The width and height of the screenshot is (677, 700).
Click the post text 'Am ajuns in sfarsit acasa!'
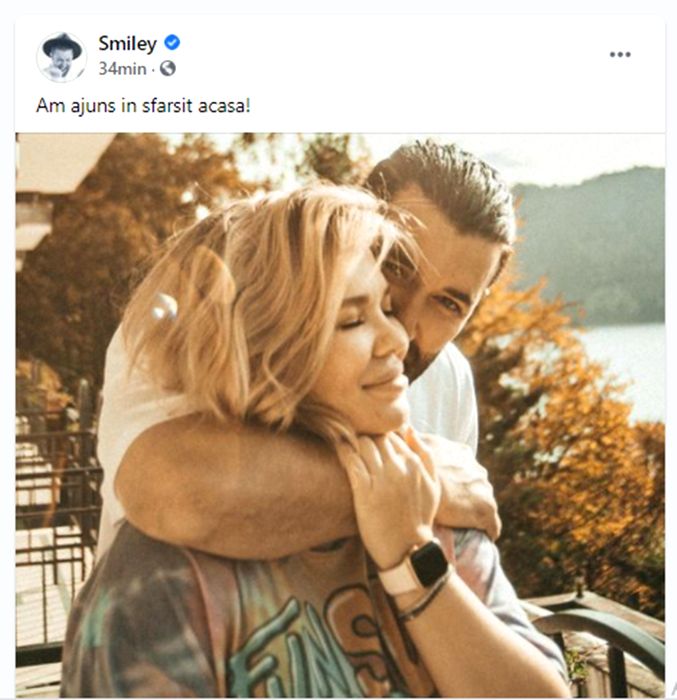[x=143, y=105]
